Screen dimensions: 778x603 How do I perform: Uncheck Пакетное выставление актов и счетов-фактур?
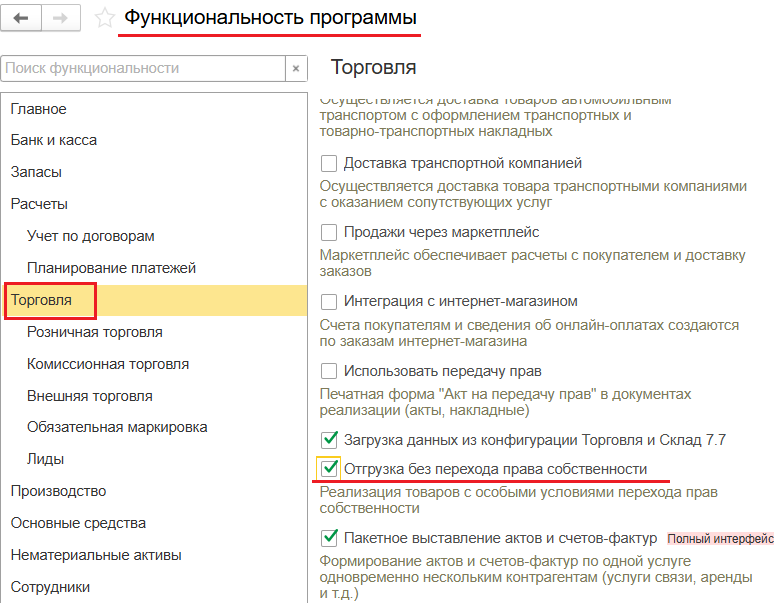[x=329, y=538]
